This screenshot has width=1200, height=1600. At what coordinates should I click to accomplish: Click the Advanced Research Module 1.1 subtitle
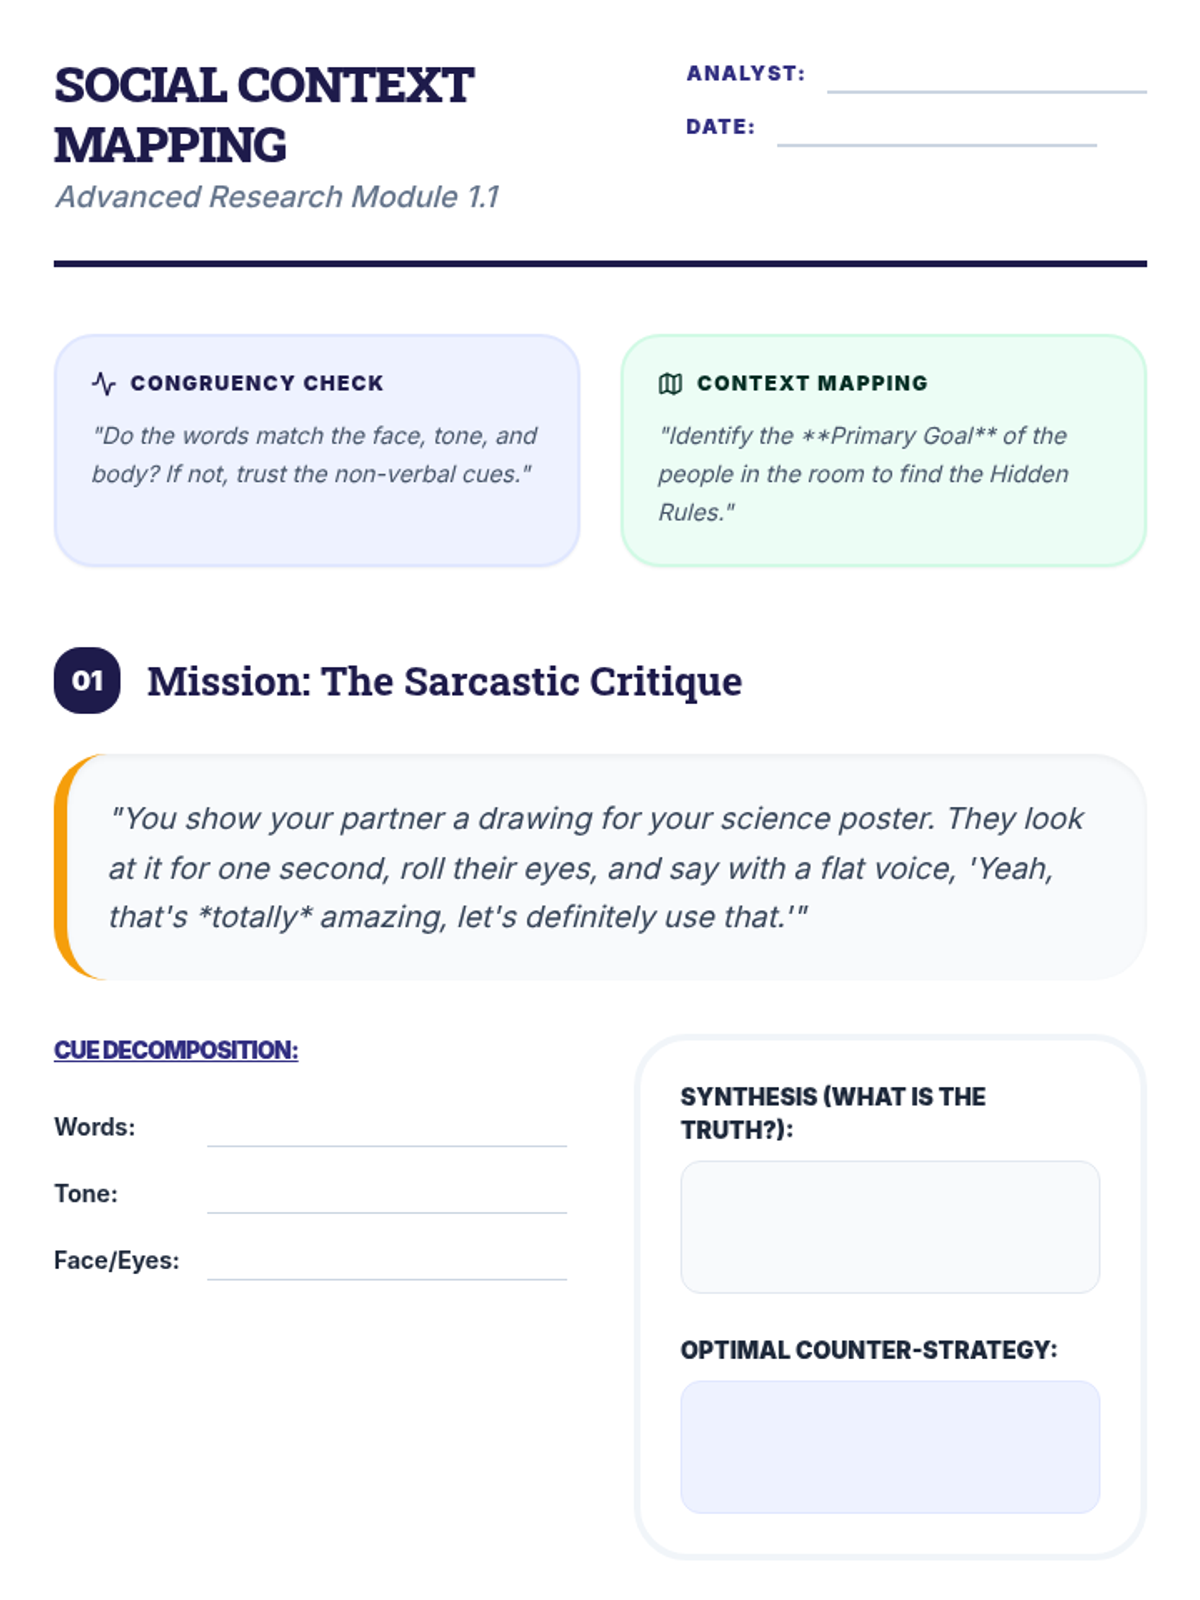277,197
